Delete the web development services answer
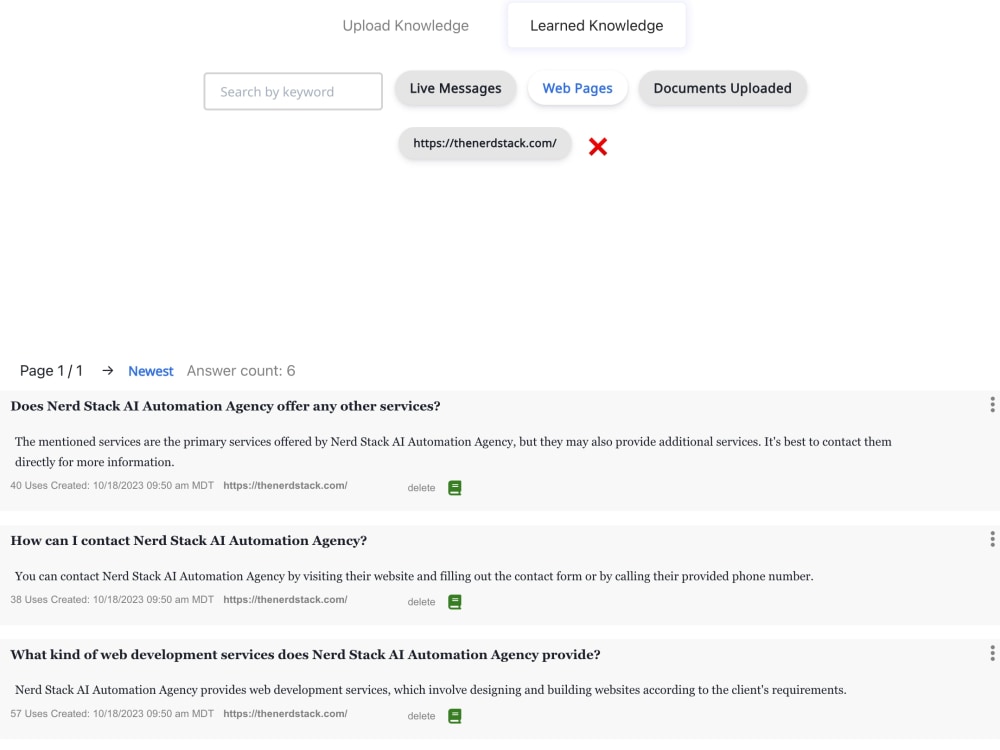The width and height of the screenshot is (1000, 750). point(421,715)
